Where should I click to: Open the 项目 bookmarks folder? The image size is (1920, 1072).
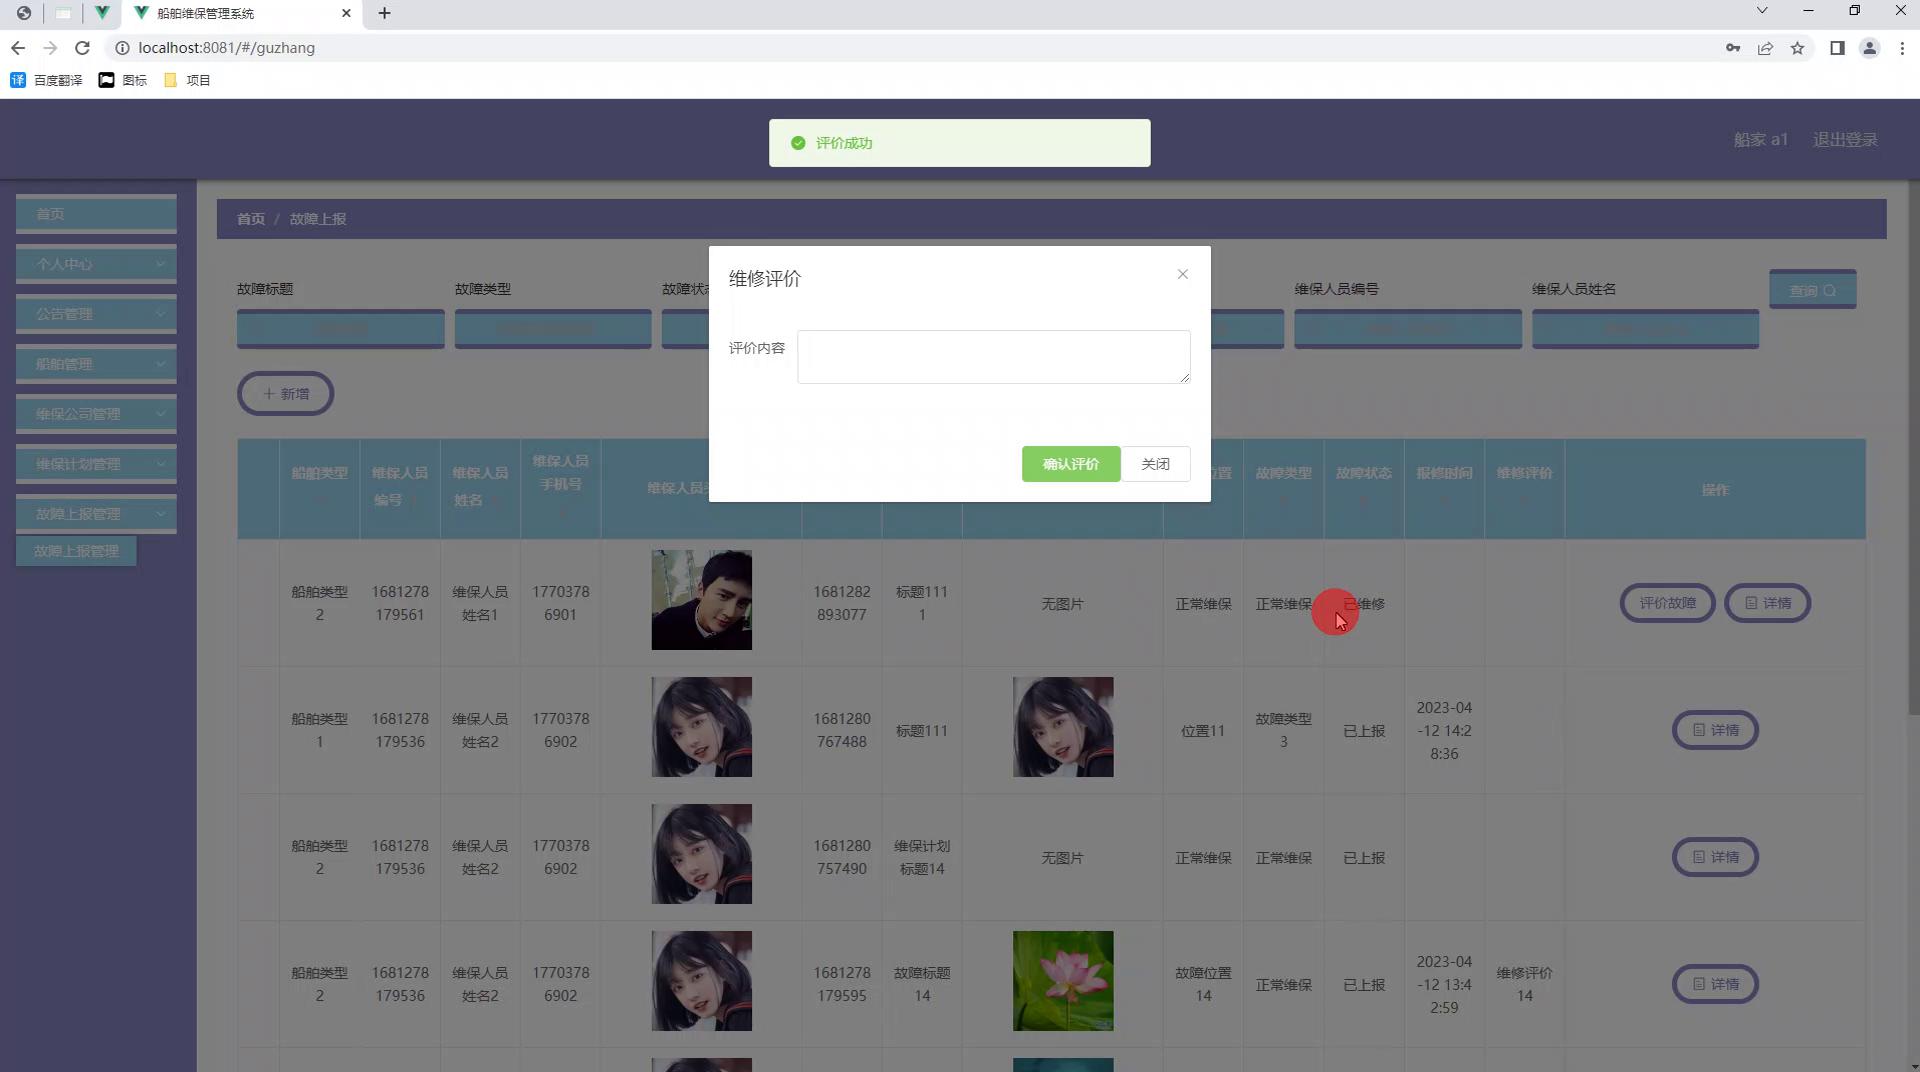(x=187, y=80)
